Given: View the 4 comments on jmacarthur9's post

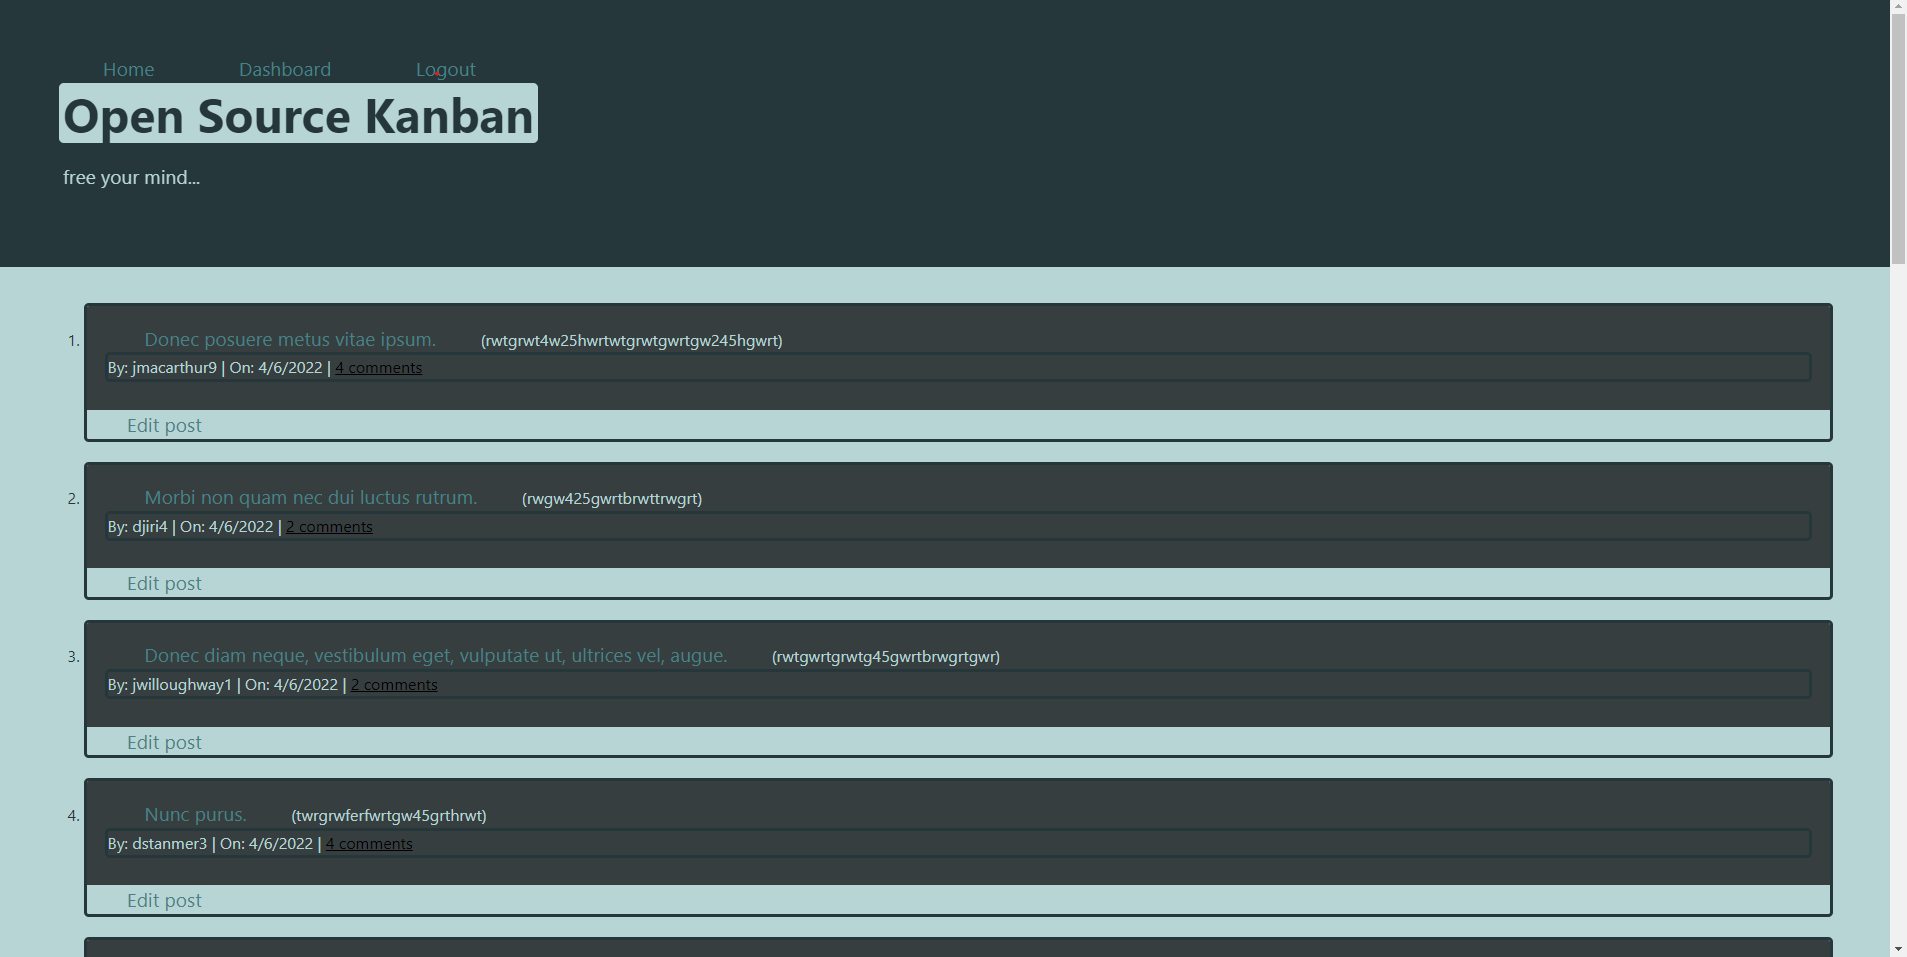Looking at the screenshot, I should (378, 367).
